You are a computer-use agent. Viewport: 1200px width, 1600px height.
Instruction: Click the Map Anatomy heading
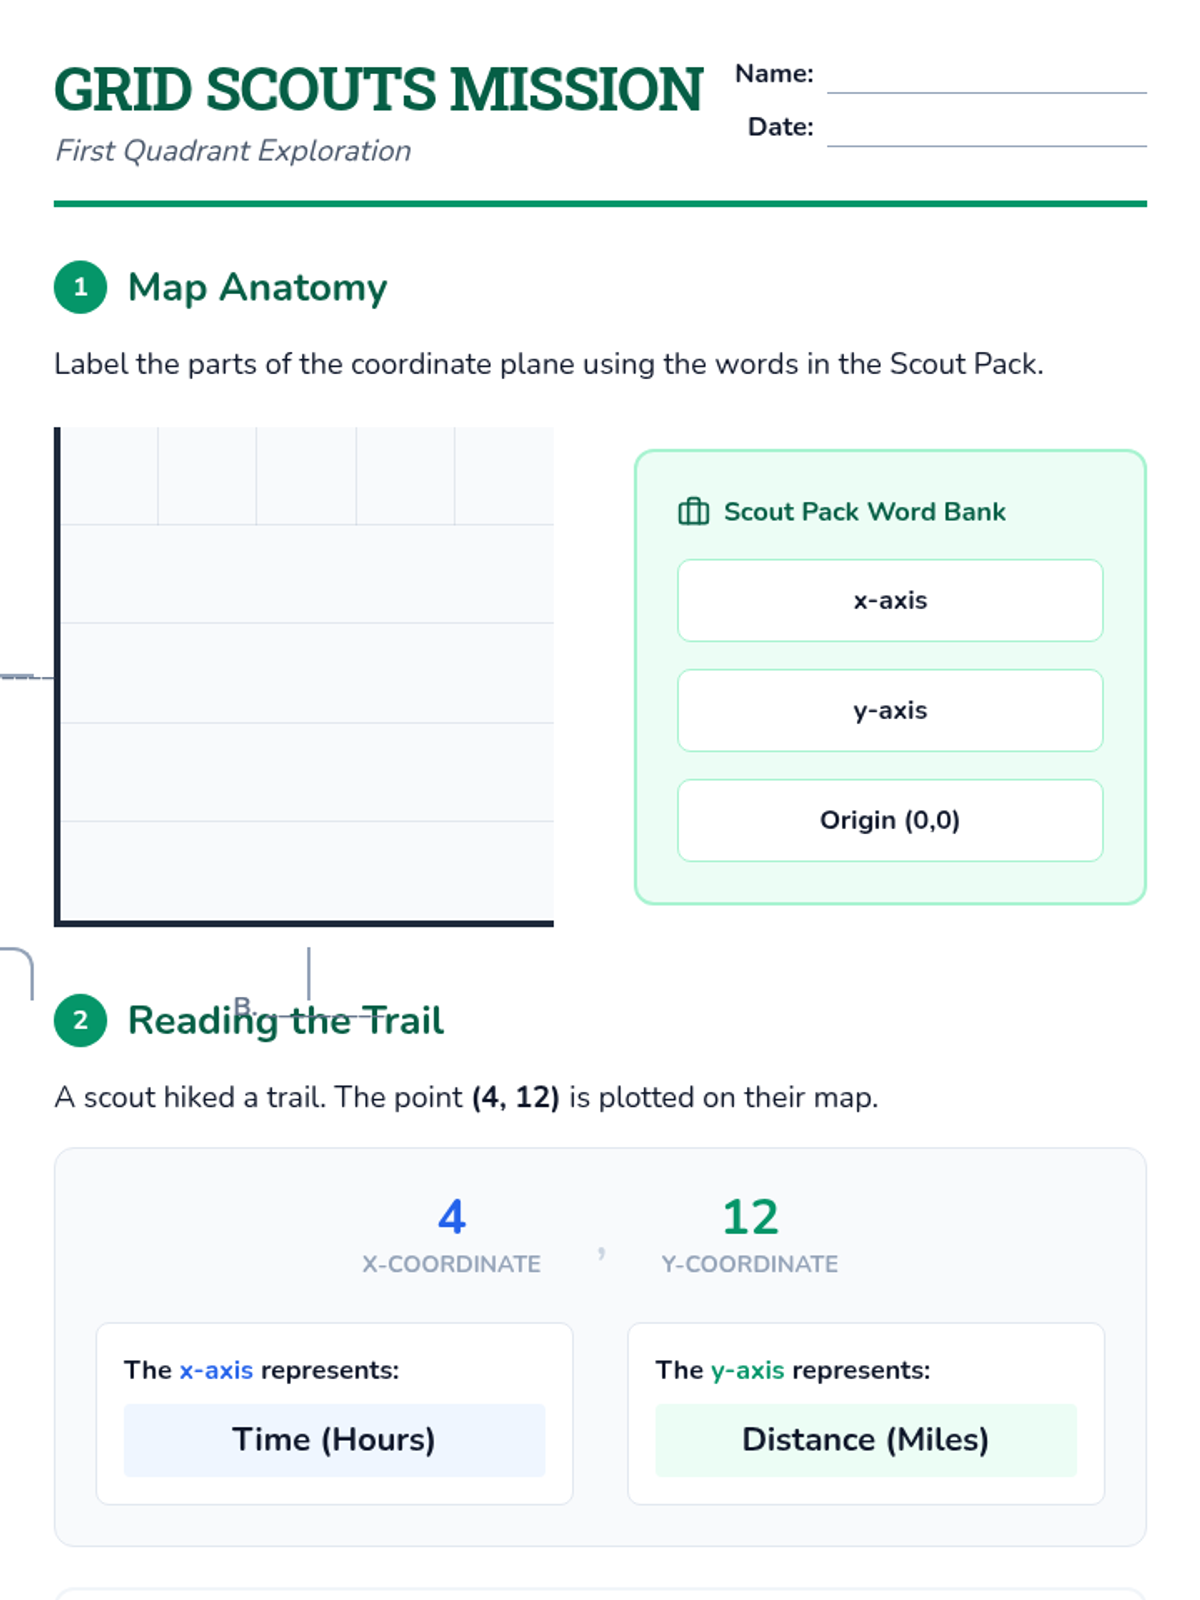pos(257,288)
